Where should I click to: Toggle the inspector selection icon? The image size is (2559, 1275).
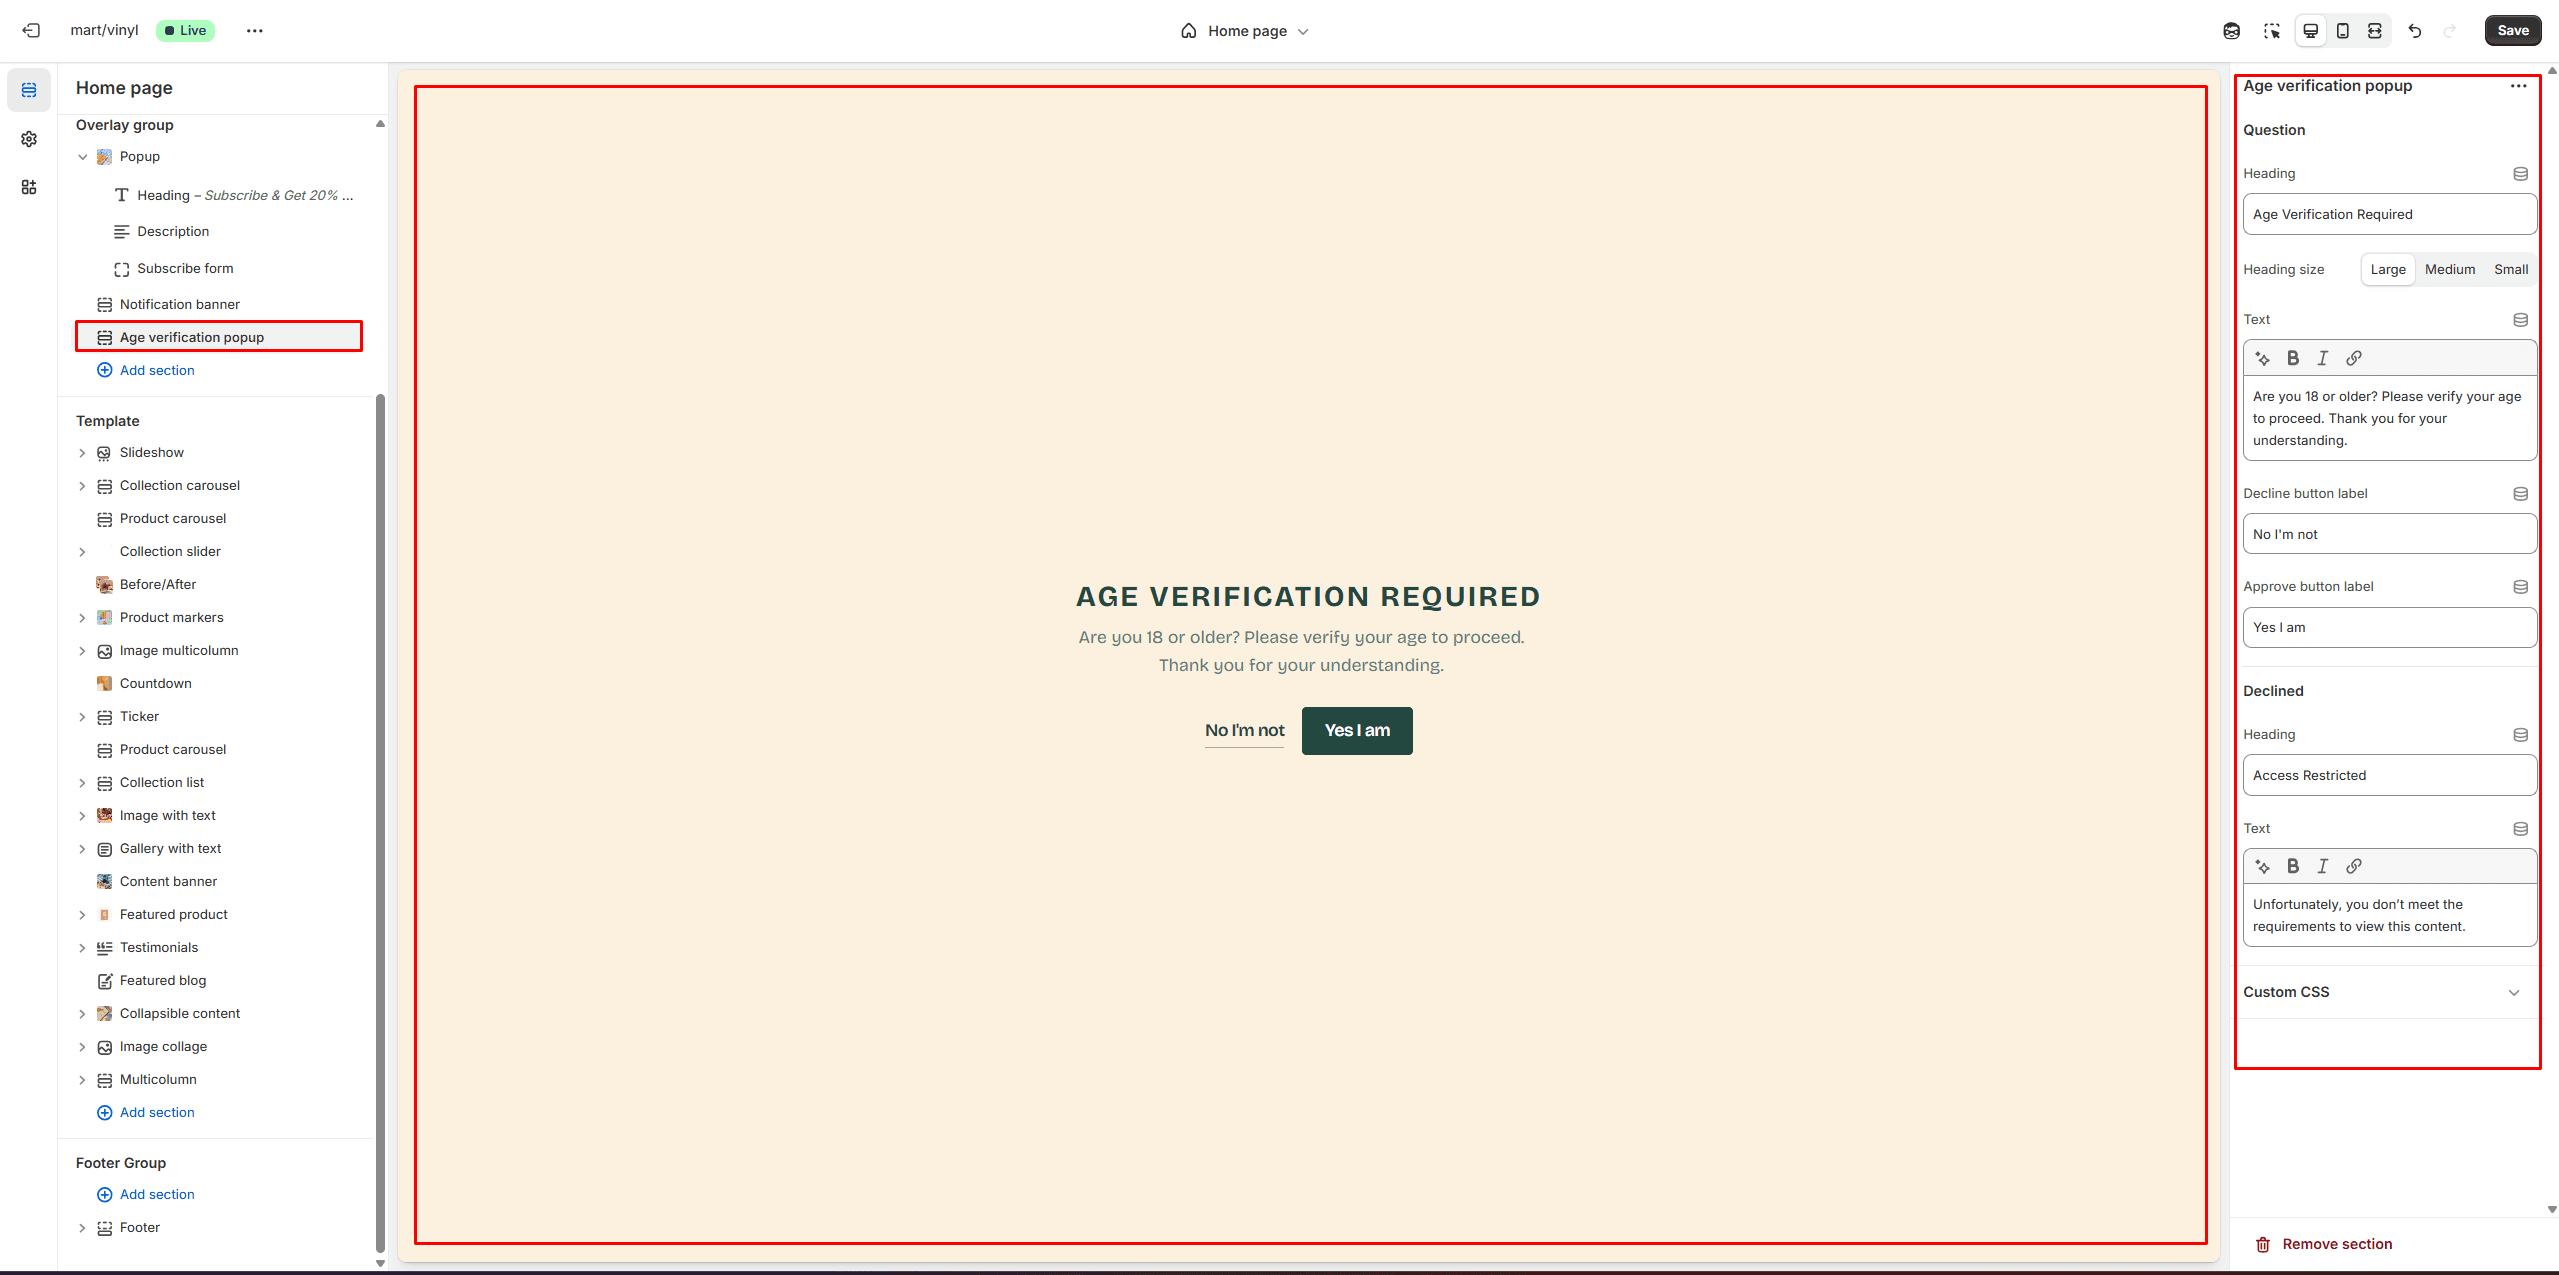2272,31
